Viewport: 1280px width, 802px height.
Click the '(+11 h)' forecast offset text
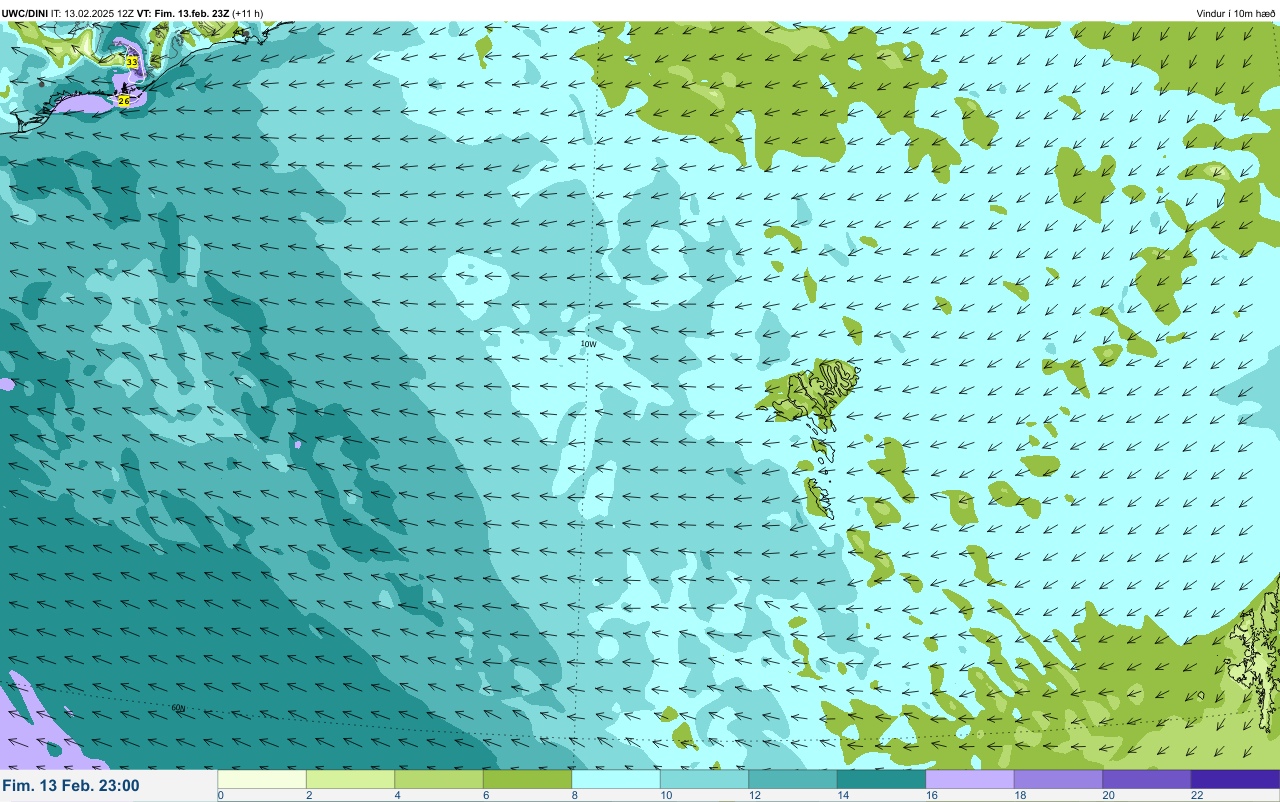pos(248,13)
